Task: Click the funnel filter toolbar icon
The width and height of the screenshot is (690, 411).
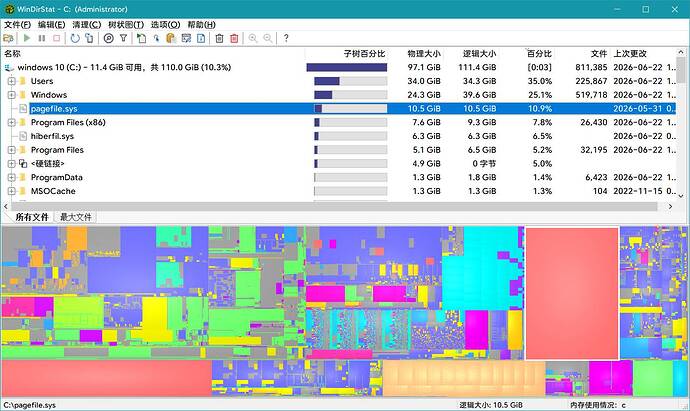Action: coord(124,38)
